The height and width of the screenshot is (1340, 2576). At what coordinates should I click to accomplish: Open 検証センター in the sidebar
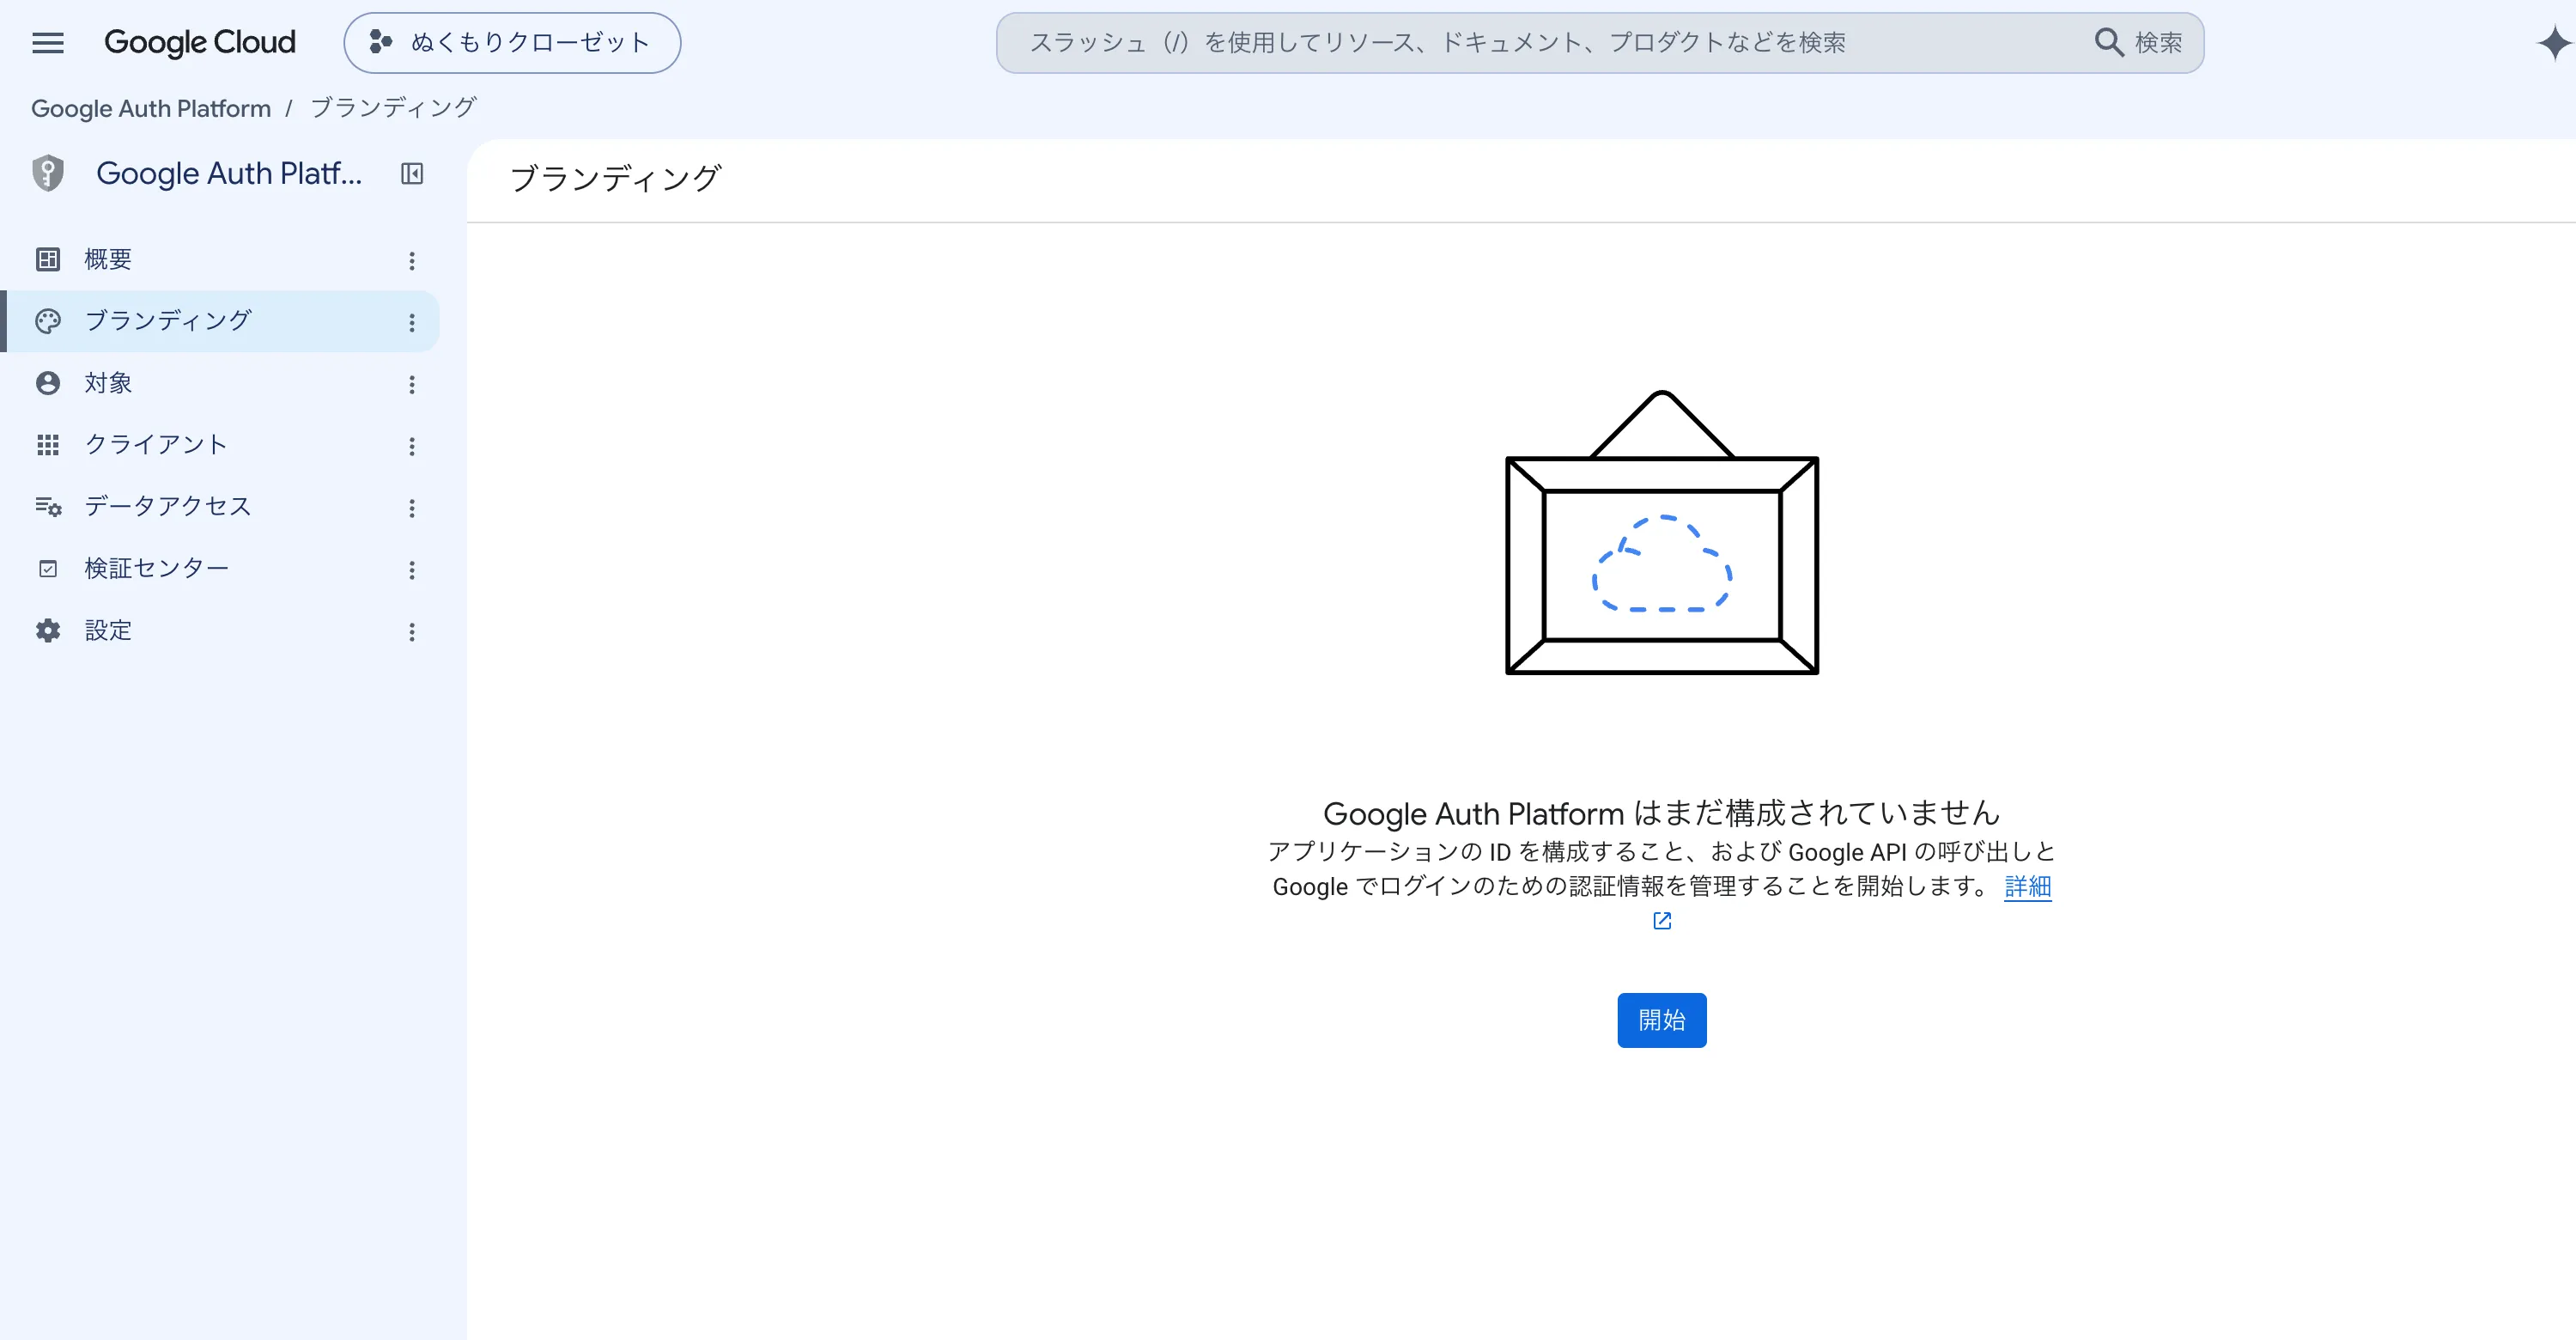pyautogui.click(x=219, y=569)
